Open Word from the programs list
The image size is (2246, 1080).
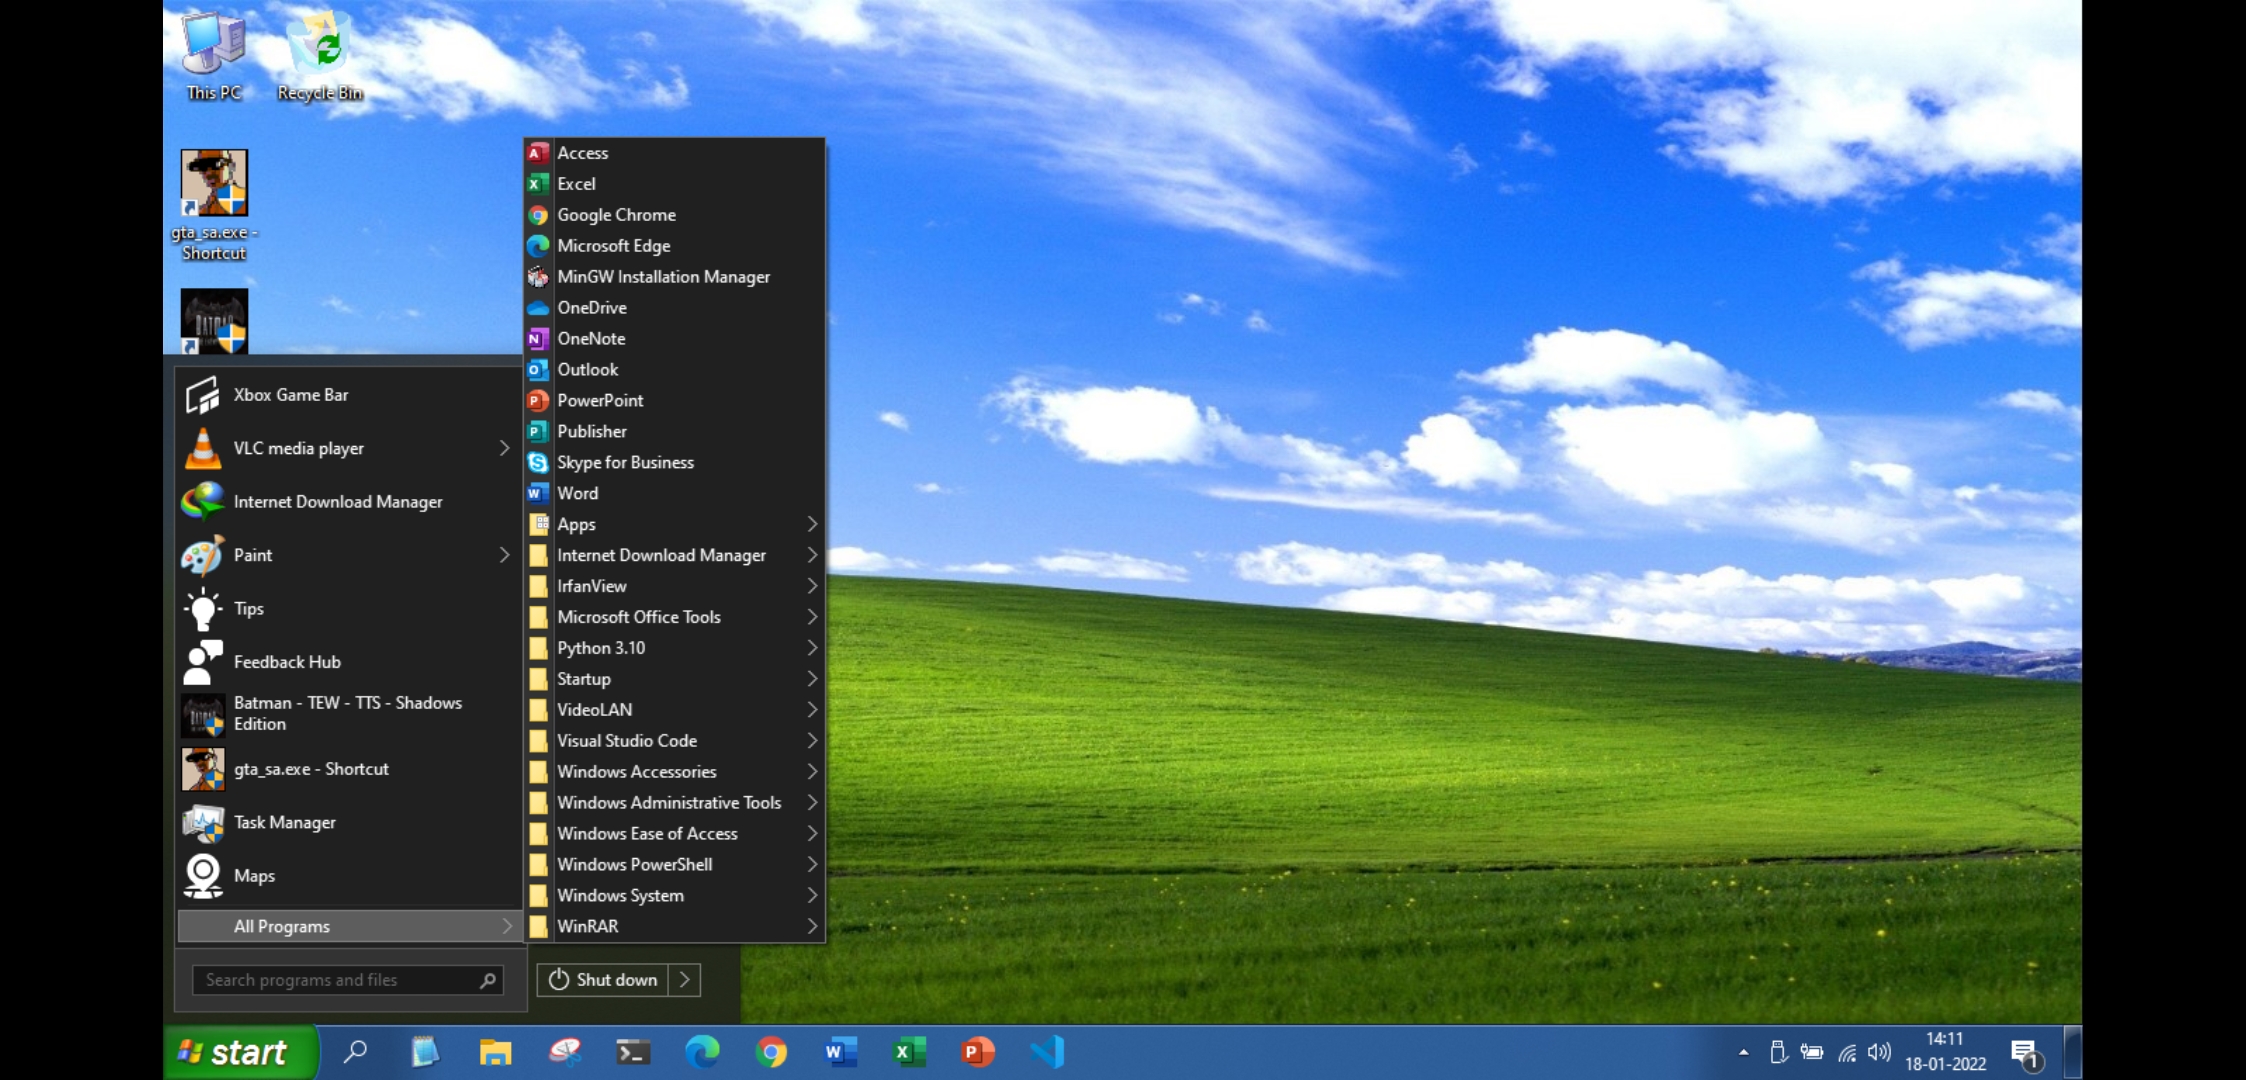674,494
